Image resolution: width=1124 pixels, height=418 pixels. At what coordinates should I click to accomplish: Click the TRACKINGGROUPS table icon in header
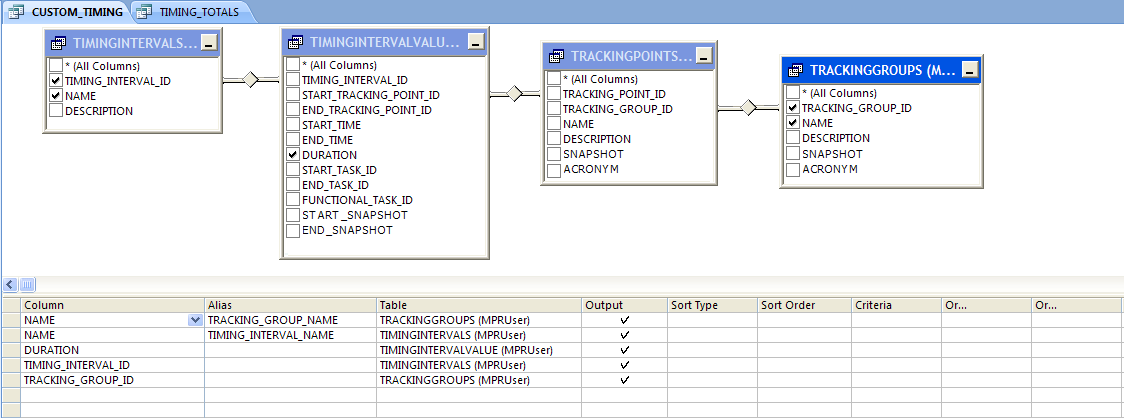point(796,70)
